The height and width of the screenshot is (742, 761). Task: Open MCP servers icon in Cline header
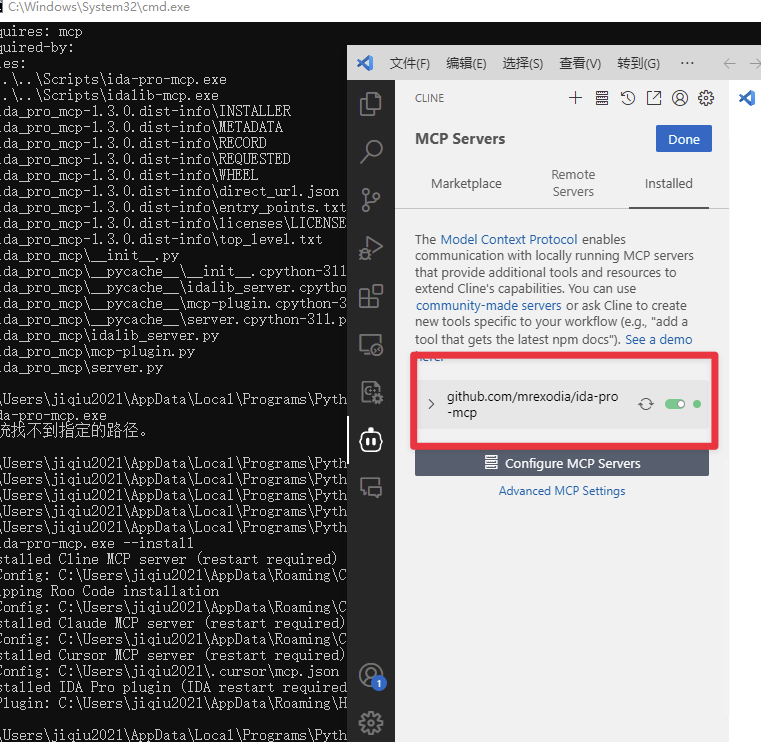pyautogui.click(x=602, y=98)
